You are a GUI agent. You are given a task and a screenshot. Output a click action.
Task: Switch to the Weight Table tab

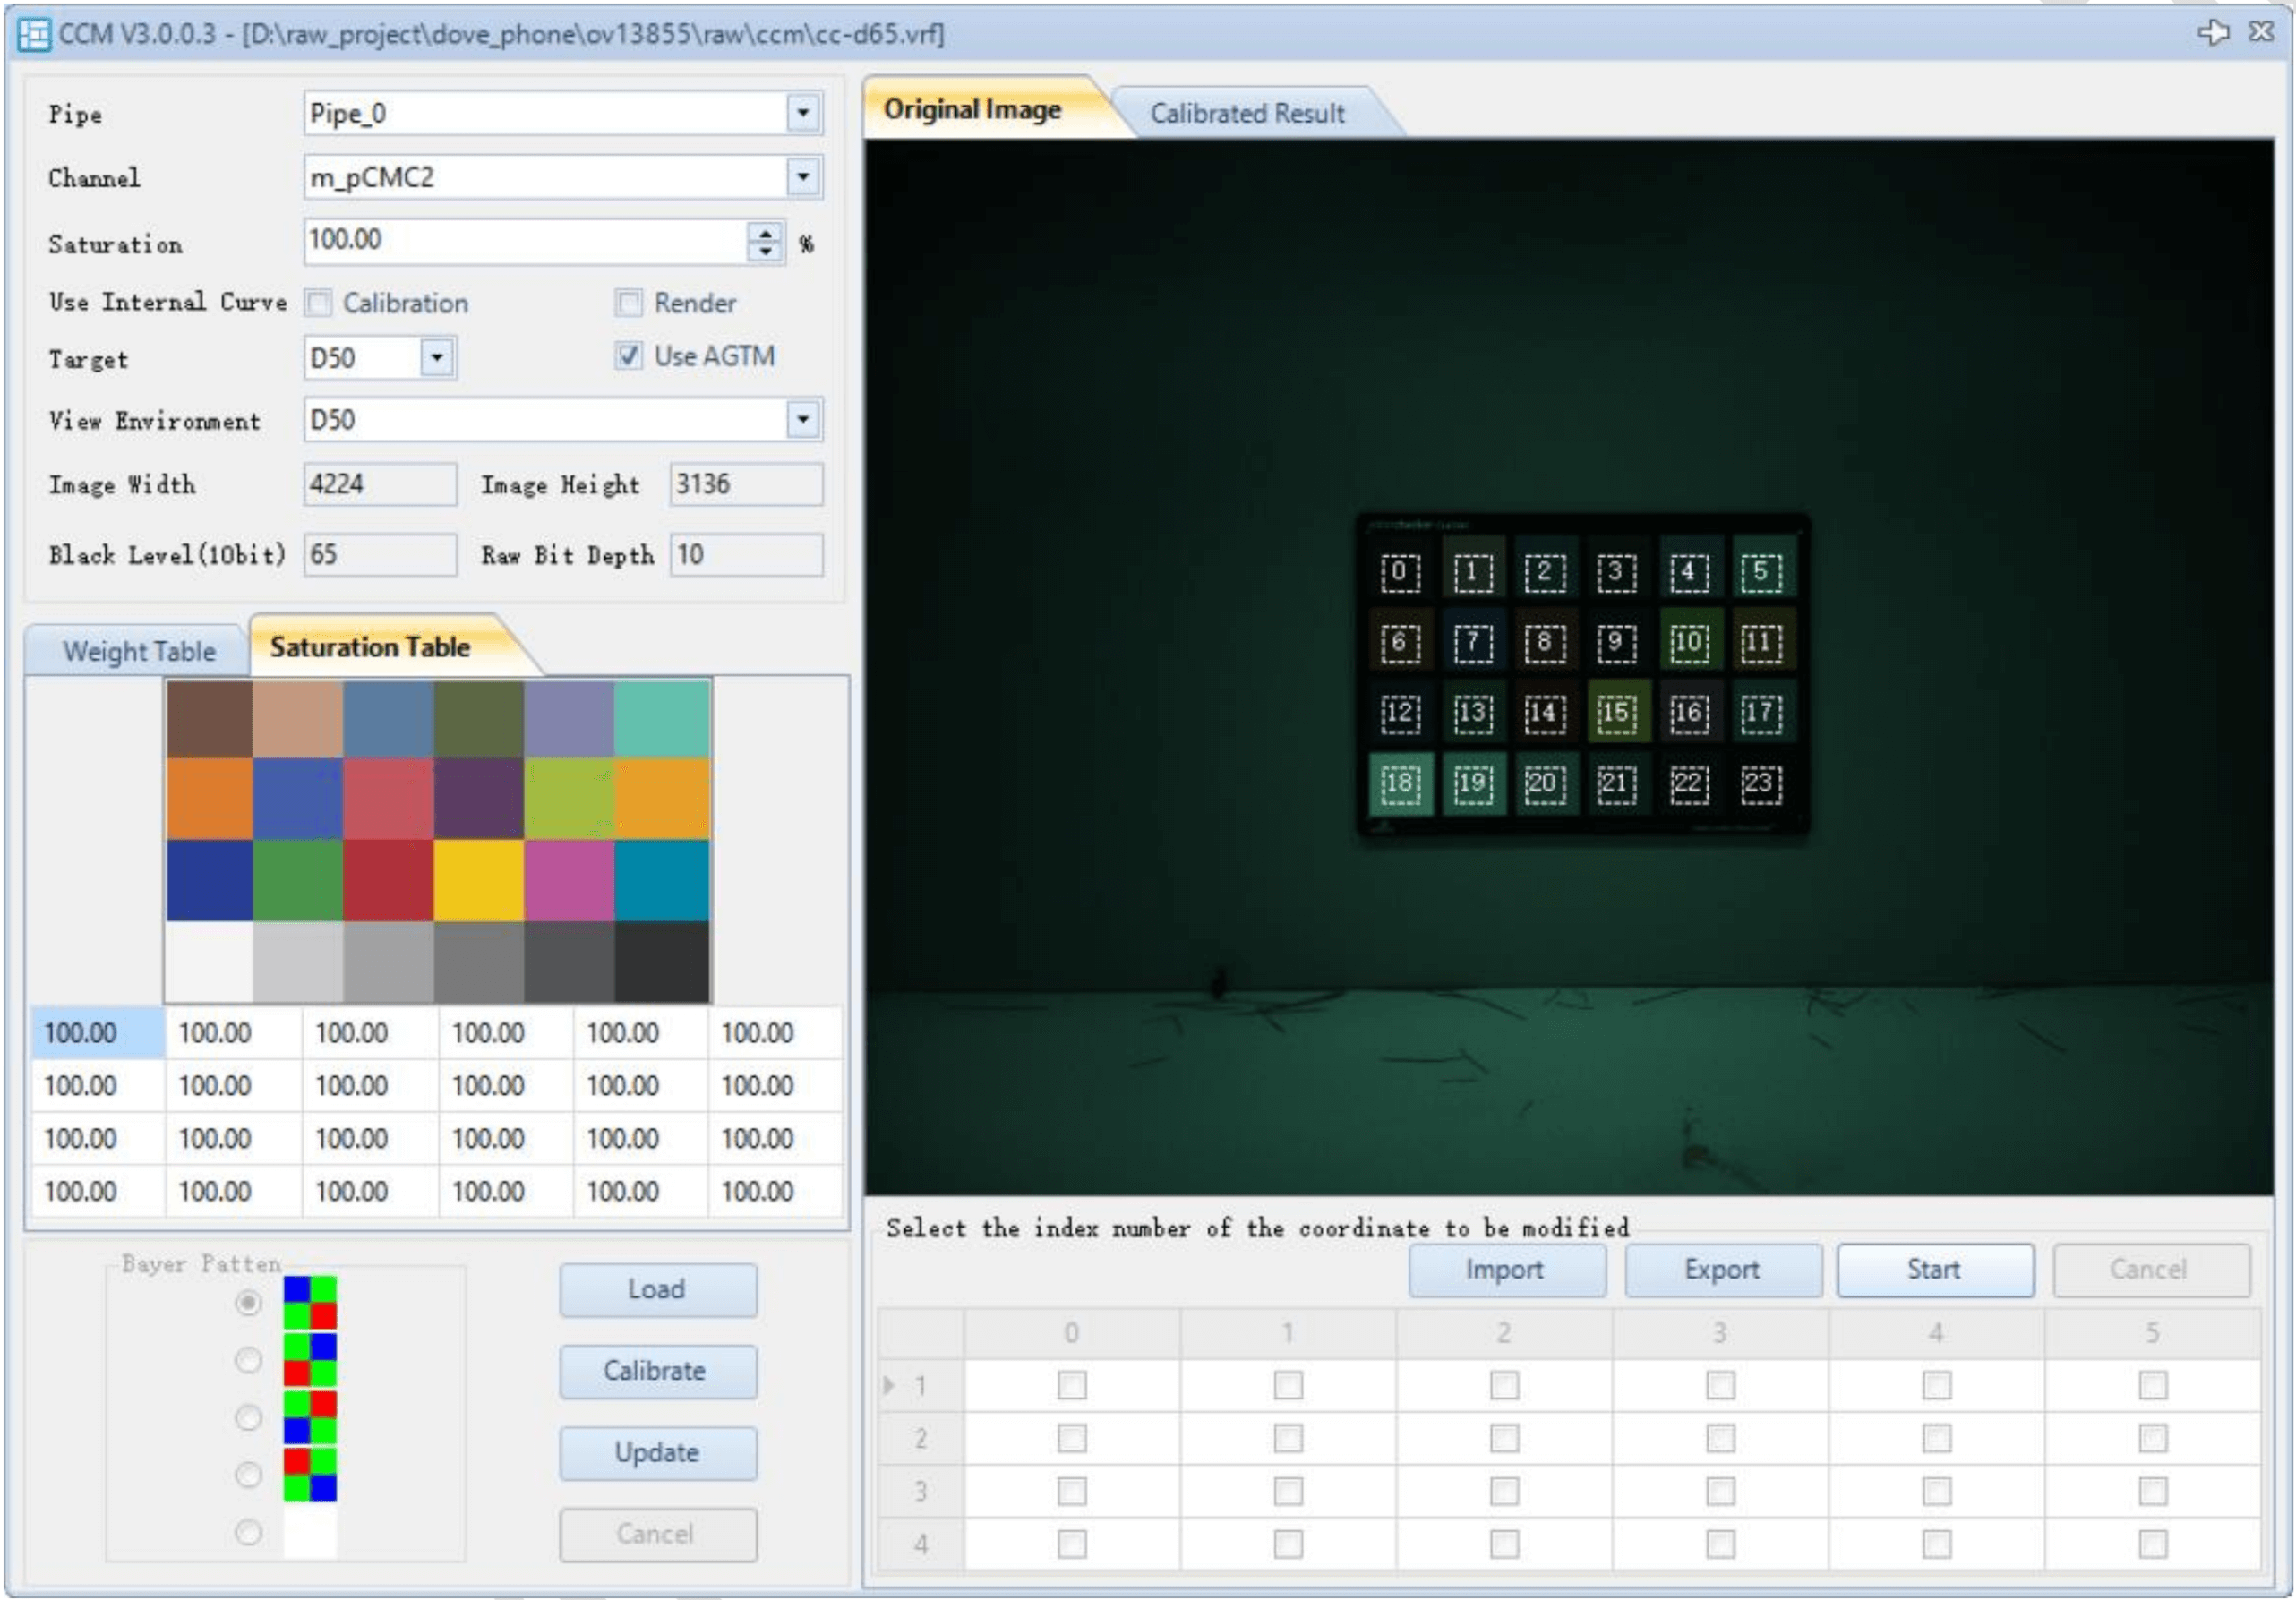pyautogui.click(x=139, y=651)
